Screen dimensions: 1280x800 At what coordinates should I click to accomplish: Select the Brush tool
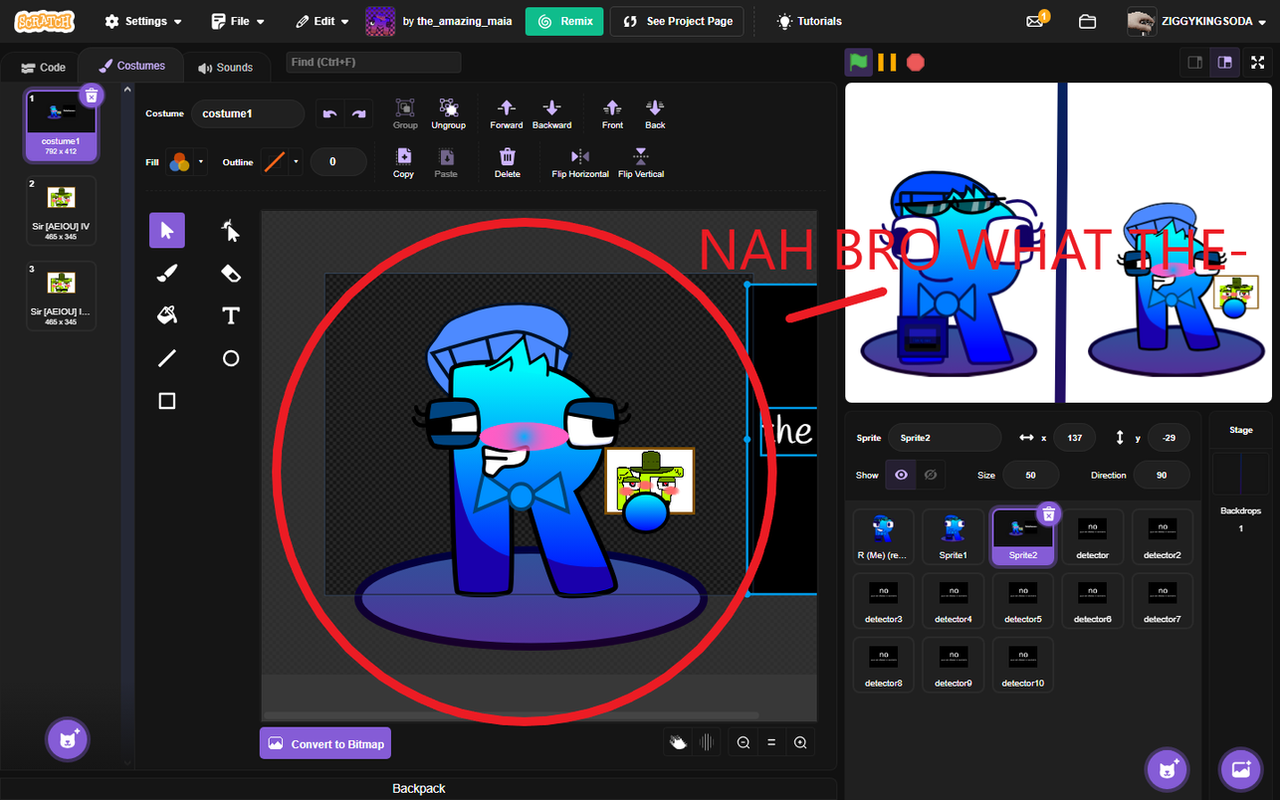coord(167,273)
